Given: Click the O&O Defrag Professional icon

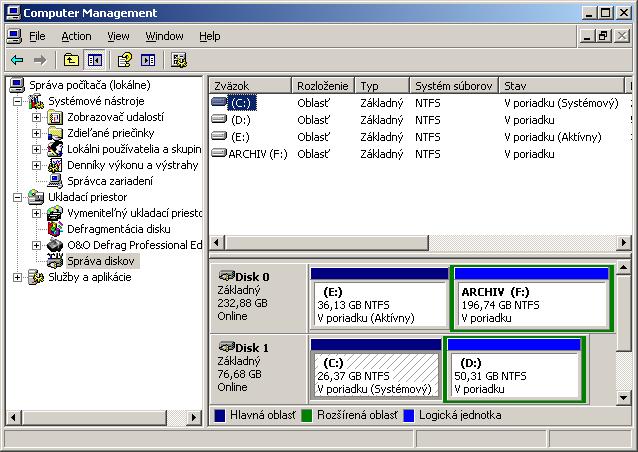Looking at the screenshot, I should coord(55,245).
